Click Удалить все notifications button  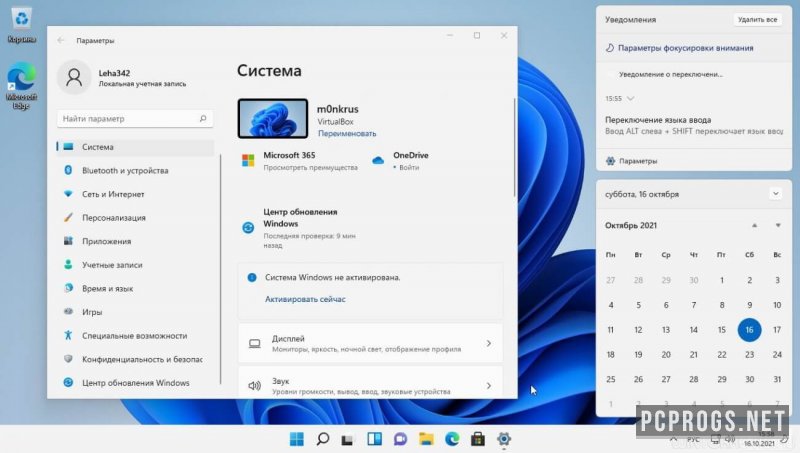(x=757, y=19)
